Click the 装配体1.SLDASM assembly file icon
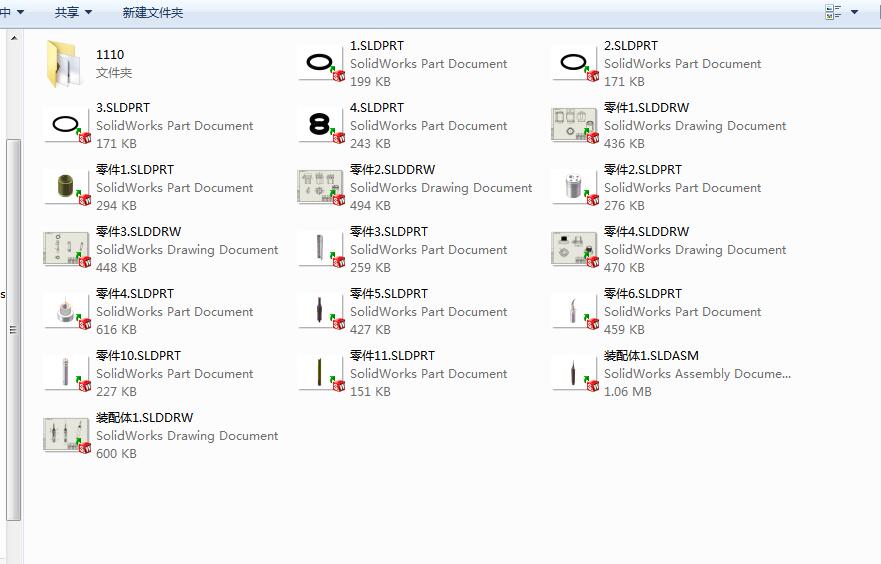 click(574, 373)
